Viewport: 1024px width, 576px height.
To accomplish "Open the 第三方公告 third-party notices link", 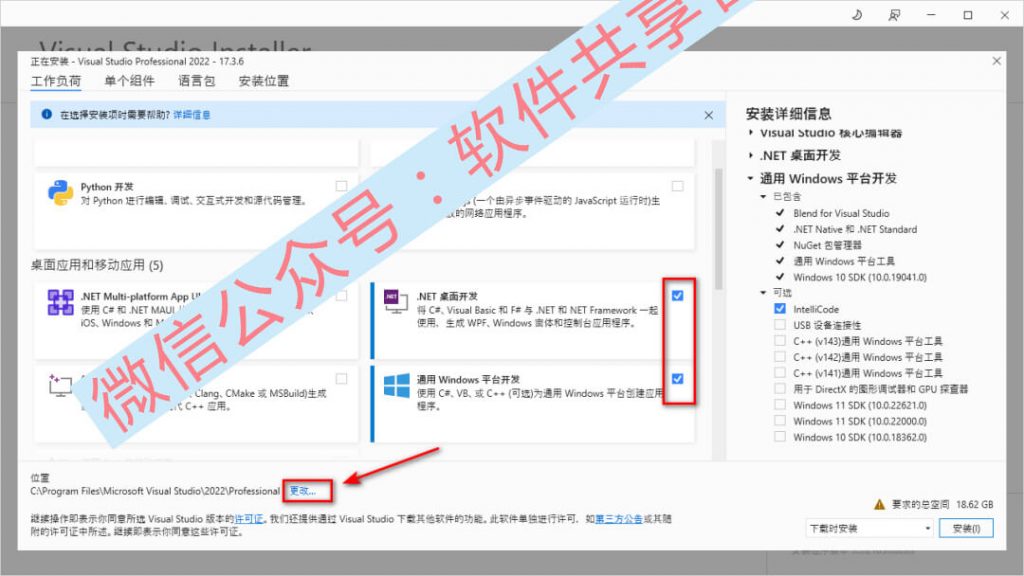I will tap(618, 519).
